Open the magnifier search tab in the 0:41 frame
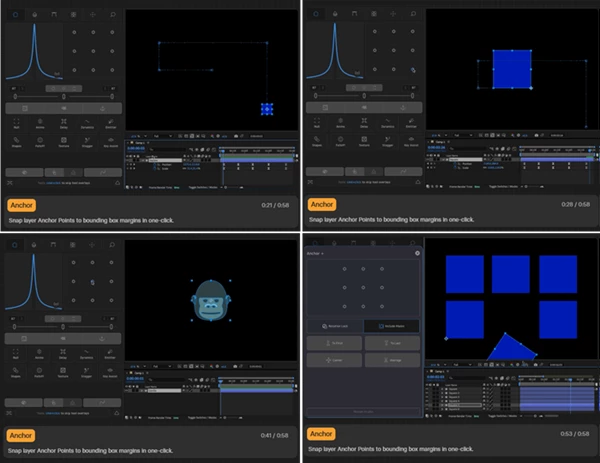This screenshot has width=600, height=463. click(x=112, y=245)
